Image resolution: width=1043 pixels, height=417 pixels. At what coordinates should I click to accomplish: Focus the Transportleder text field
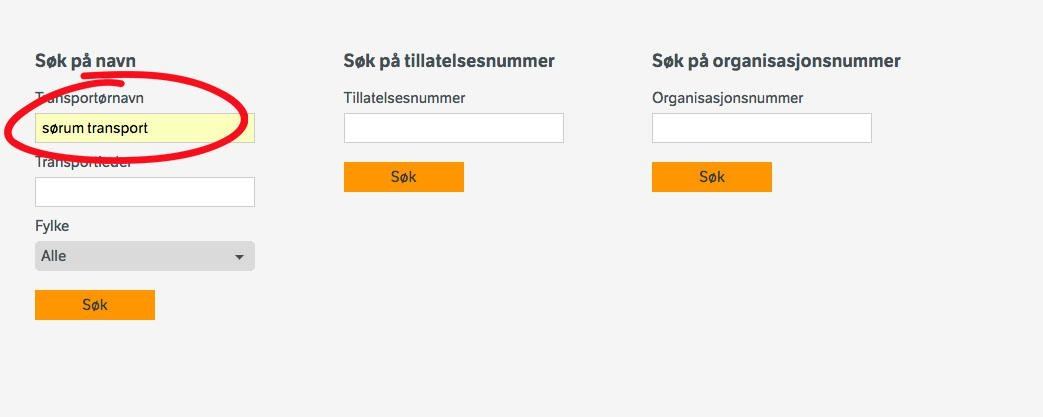pos(145,192)
